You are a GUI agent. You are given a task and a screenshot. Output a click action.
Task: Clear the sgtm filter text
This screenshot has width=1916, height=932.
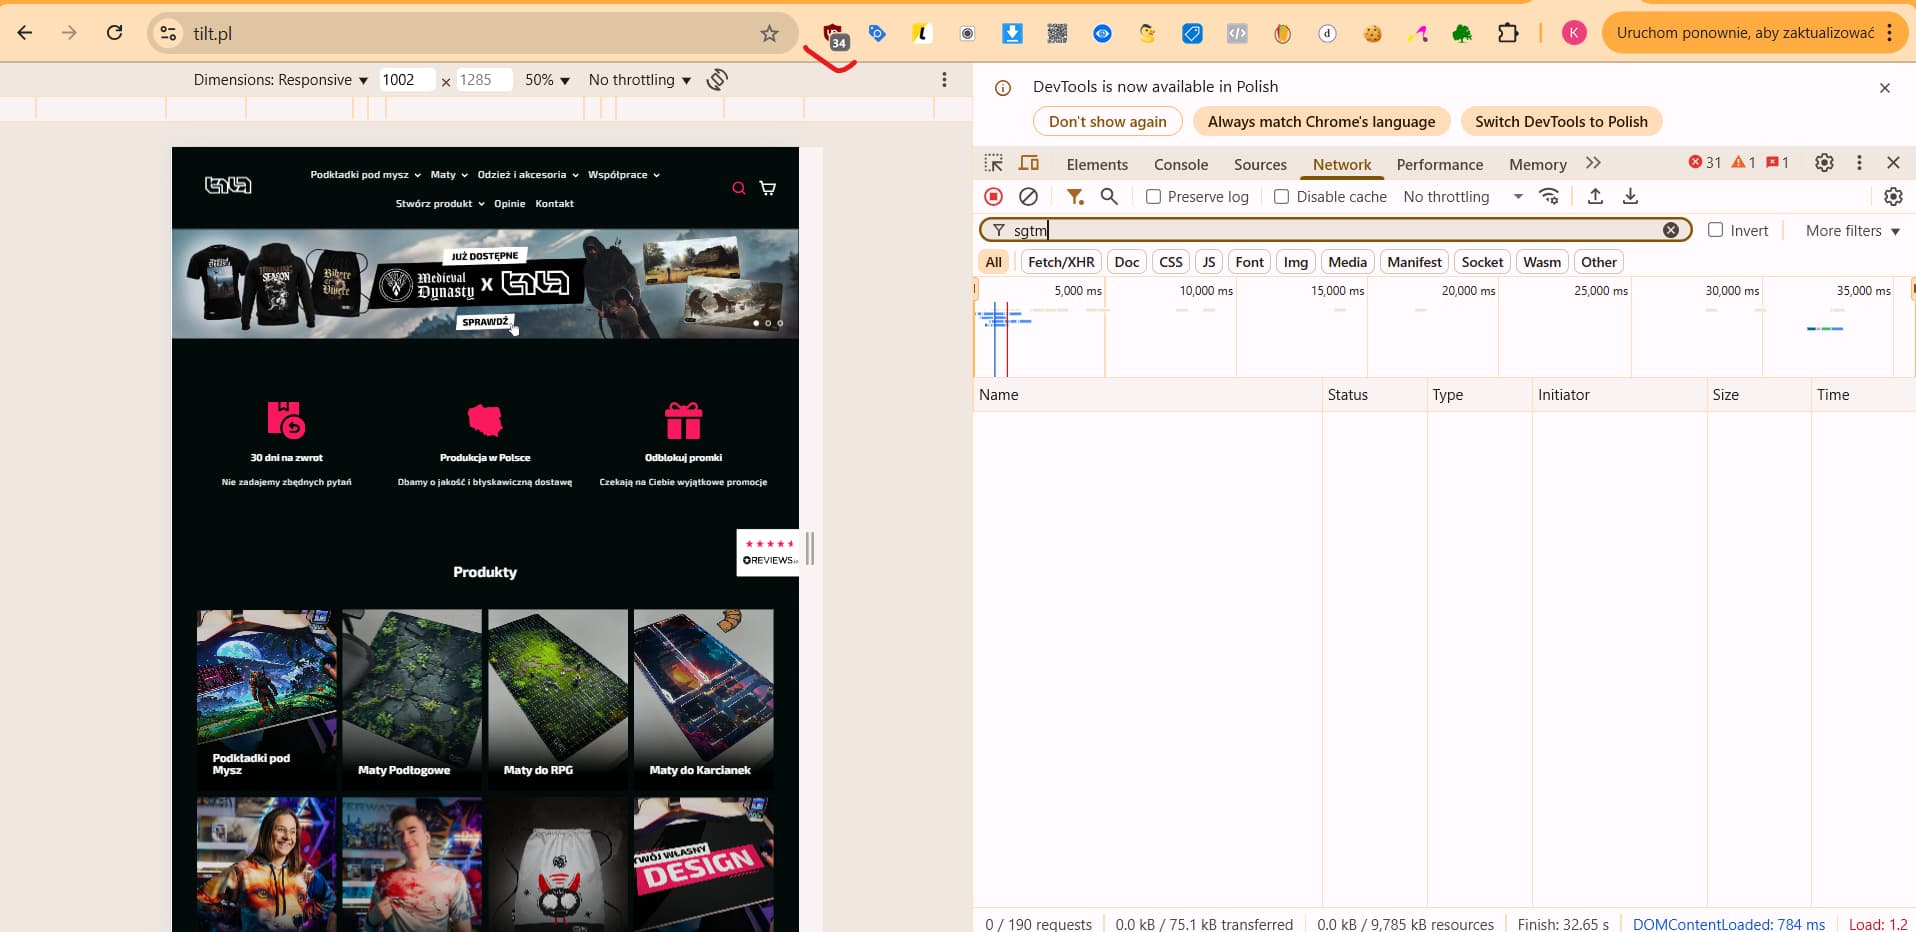pyautogui.click(x=1671, y=230)
